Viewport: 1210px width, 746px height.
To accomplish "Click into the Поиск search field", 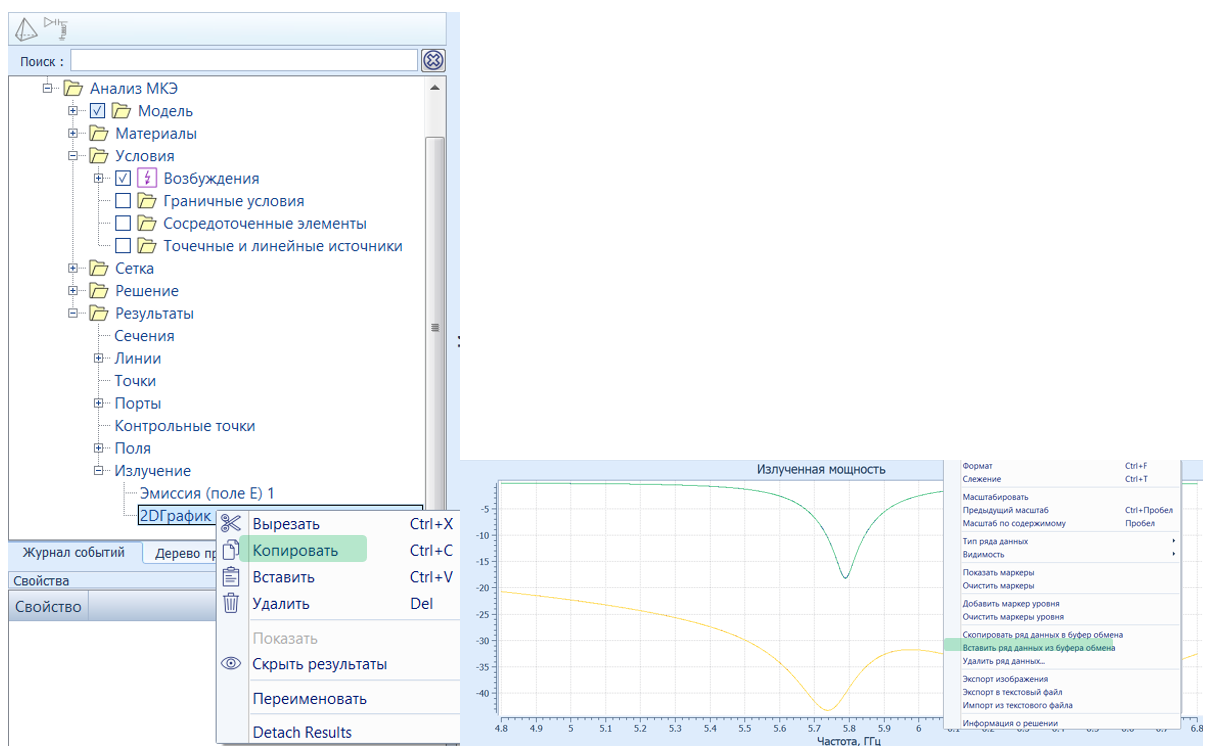I will (243, 61).
